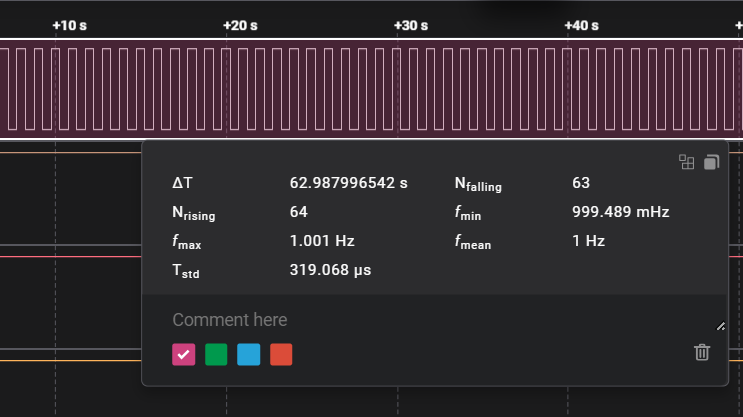Delete the measurement using the trash icon

702,352
